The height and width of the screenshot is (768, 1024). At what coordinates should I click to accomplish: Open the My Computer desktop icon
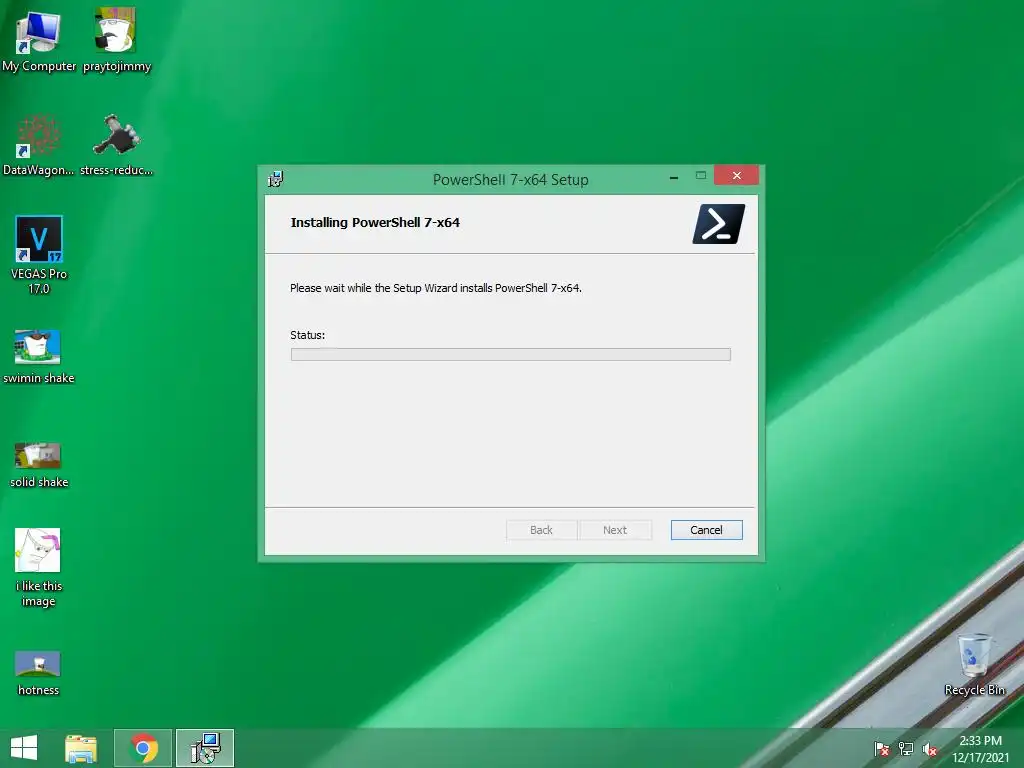tap(39, 40)
